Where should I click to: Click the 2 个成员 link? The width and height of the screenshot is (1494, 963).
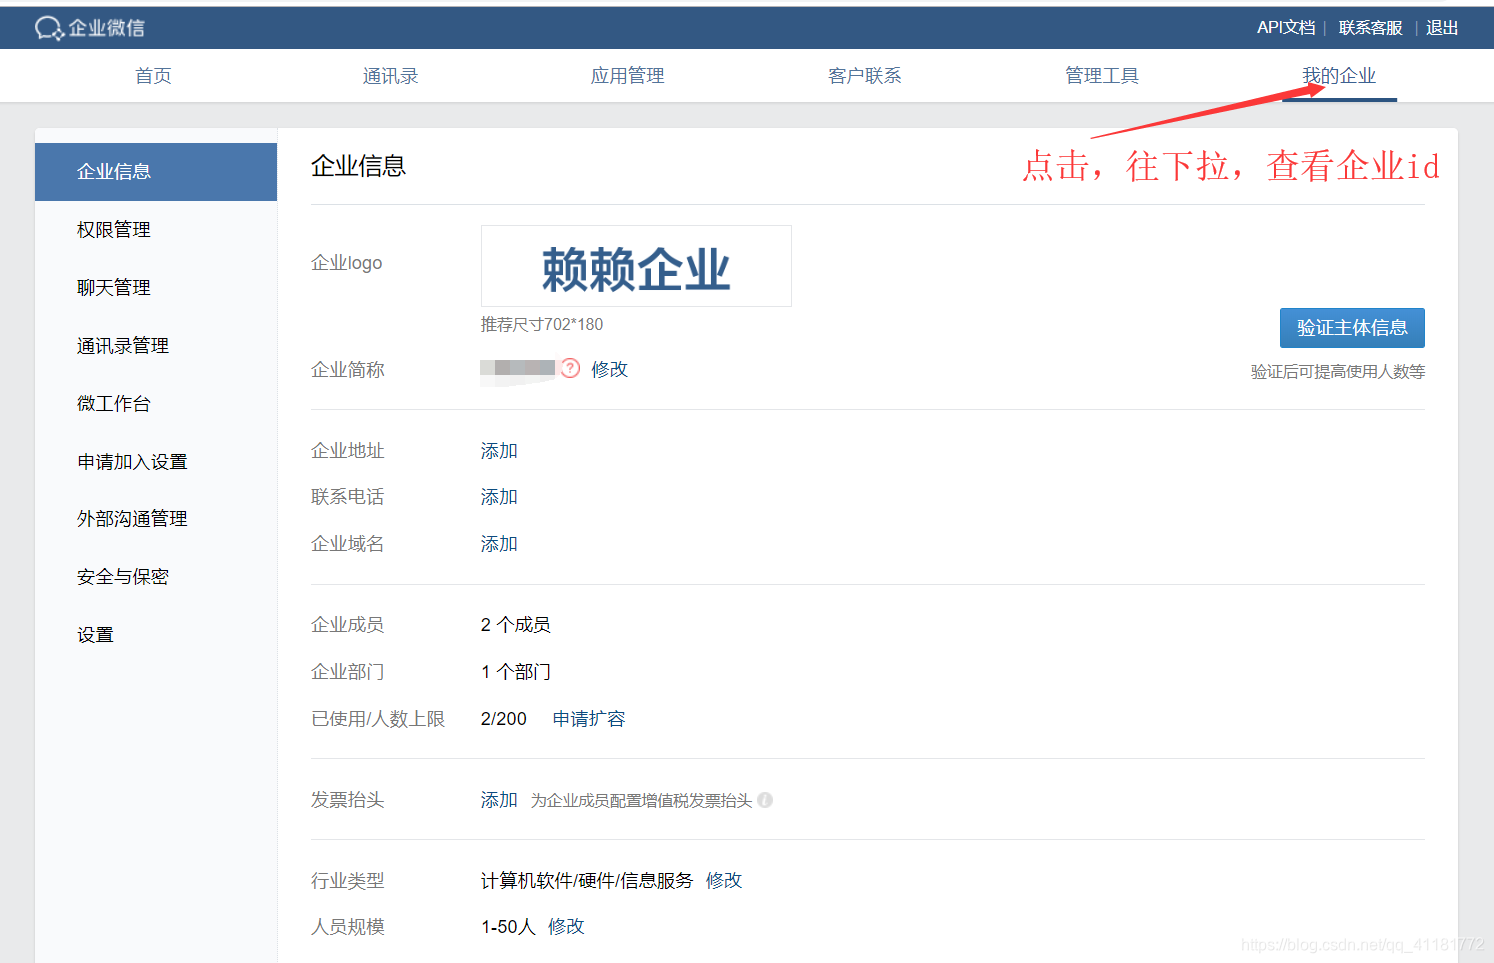tap(516, 625)
